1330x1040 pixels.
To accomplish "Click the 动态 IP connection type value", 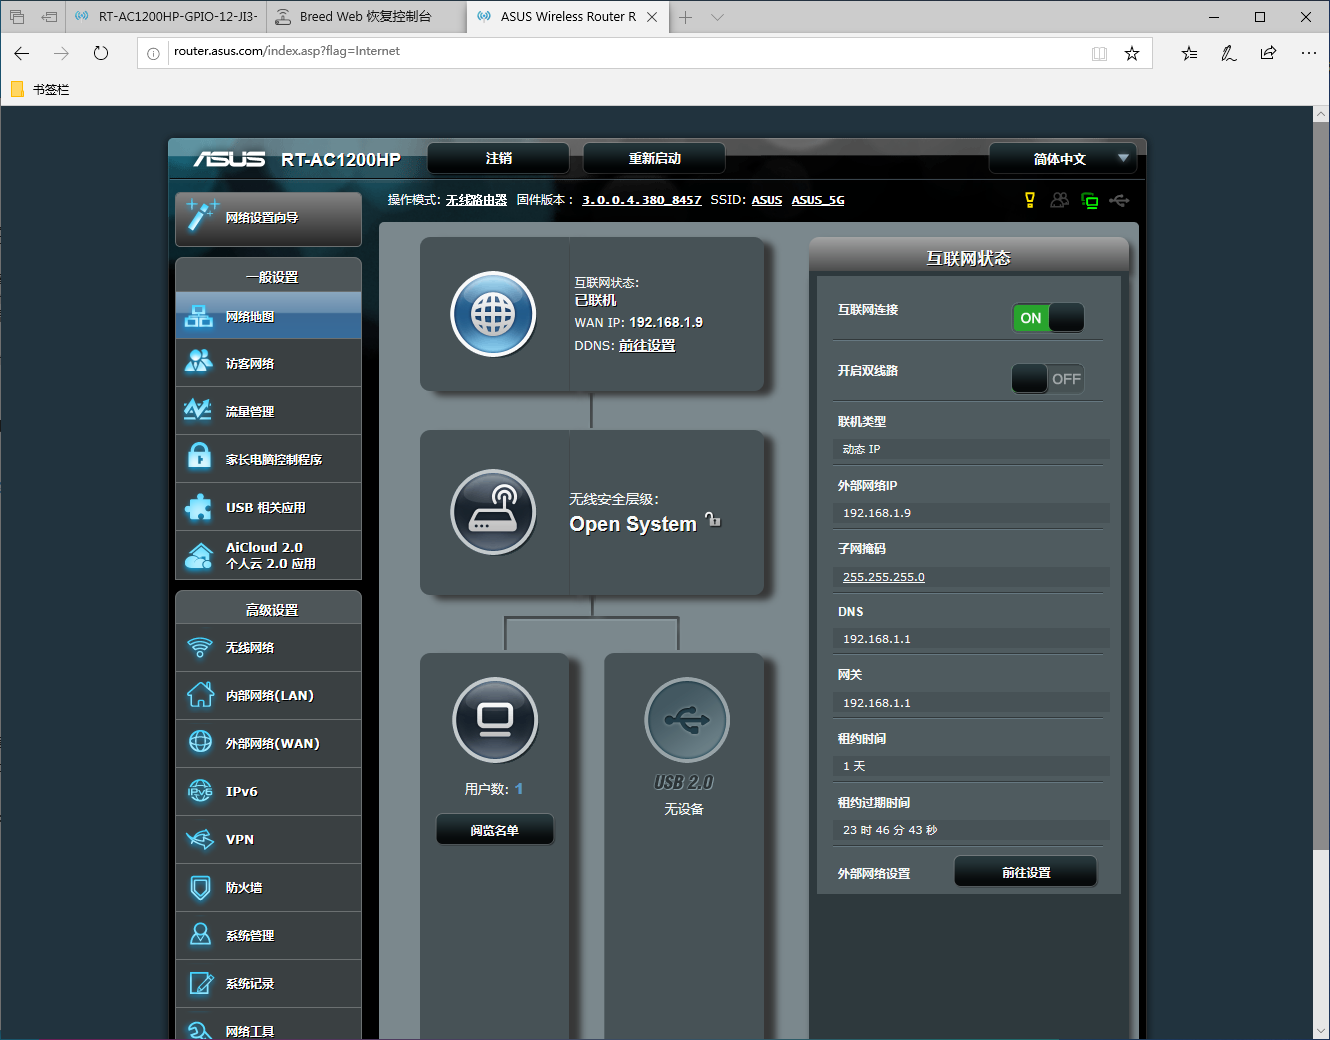I will tap(861, 449).
